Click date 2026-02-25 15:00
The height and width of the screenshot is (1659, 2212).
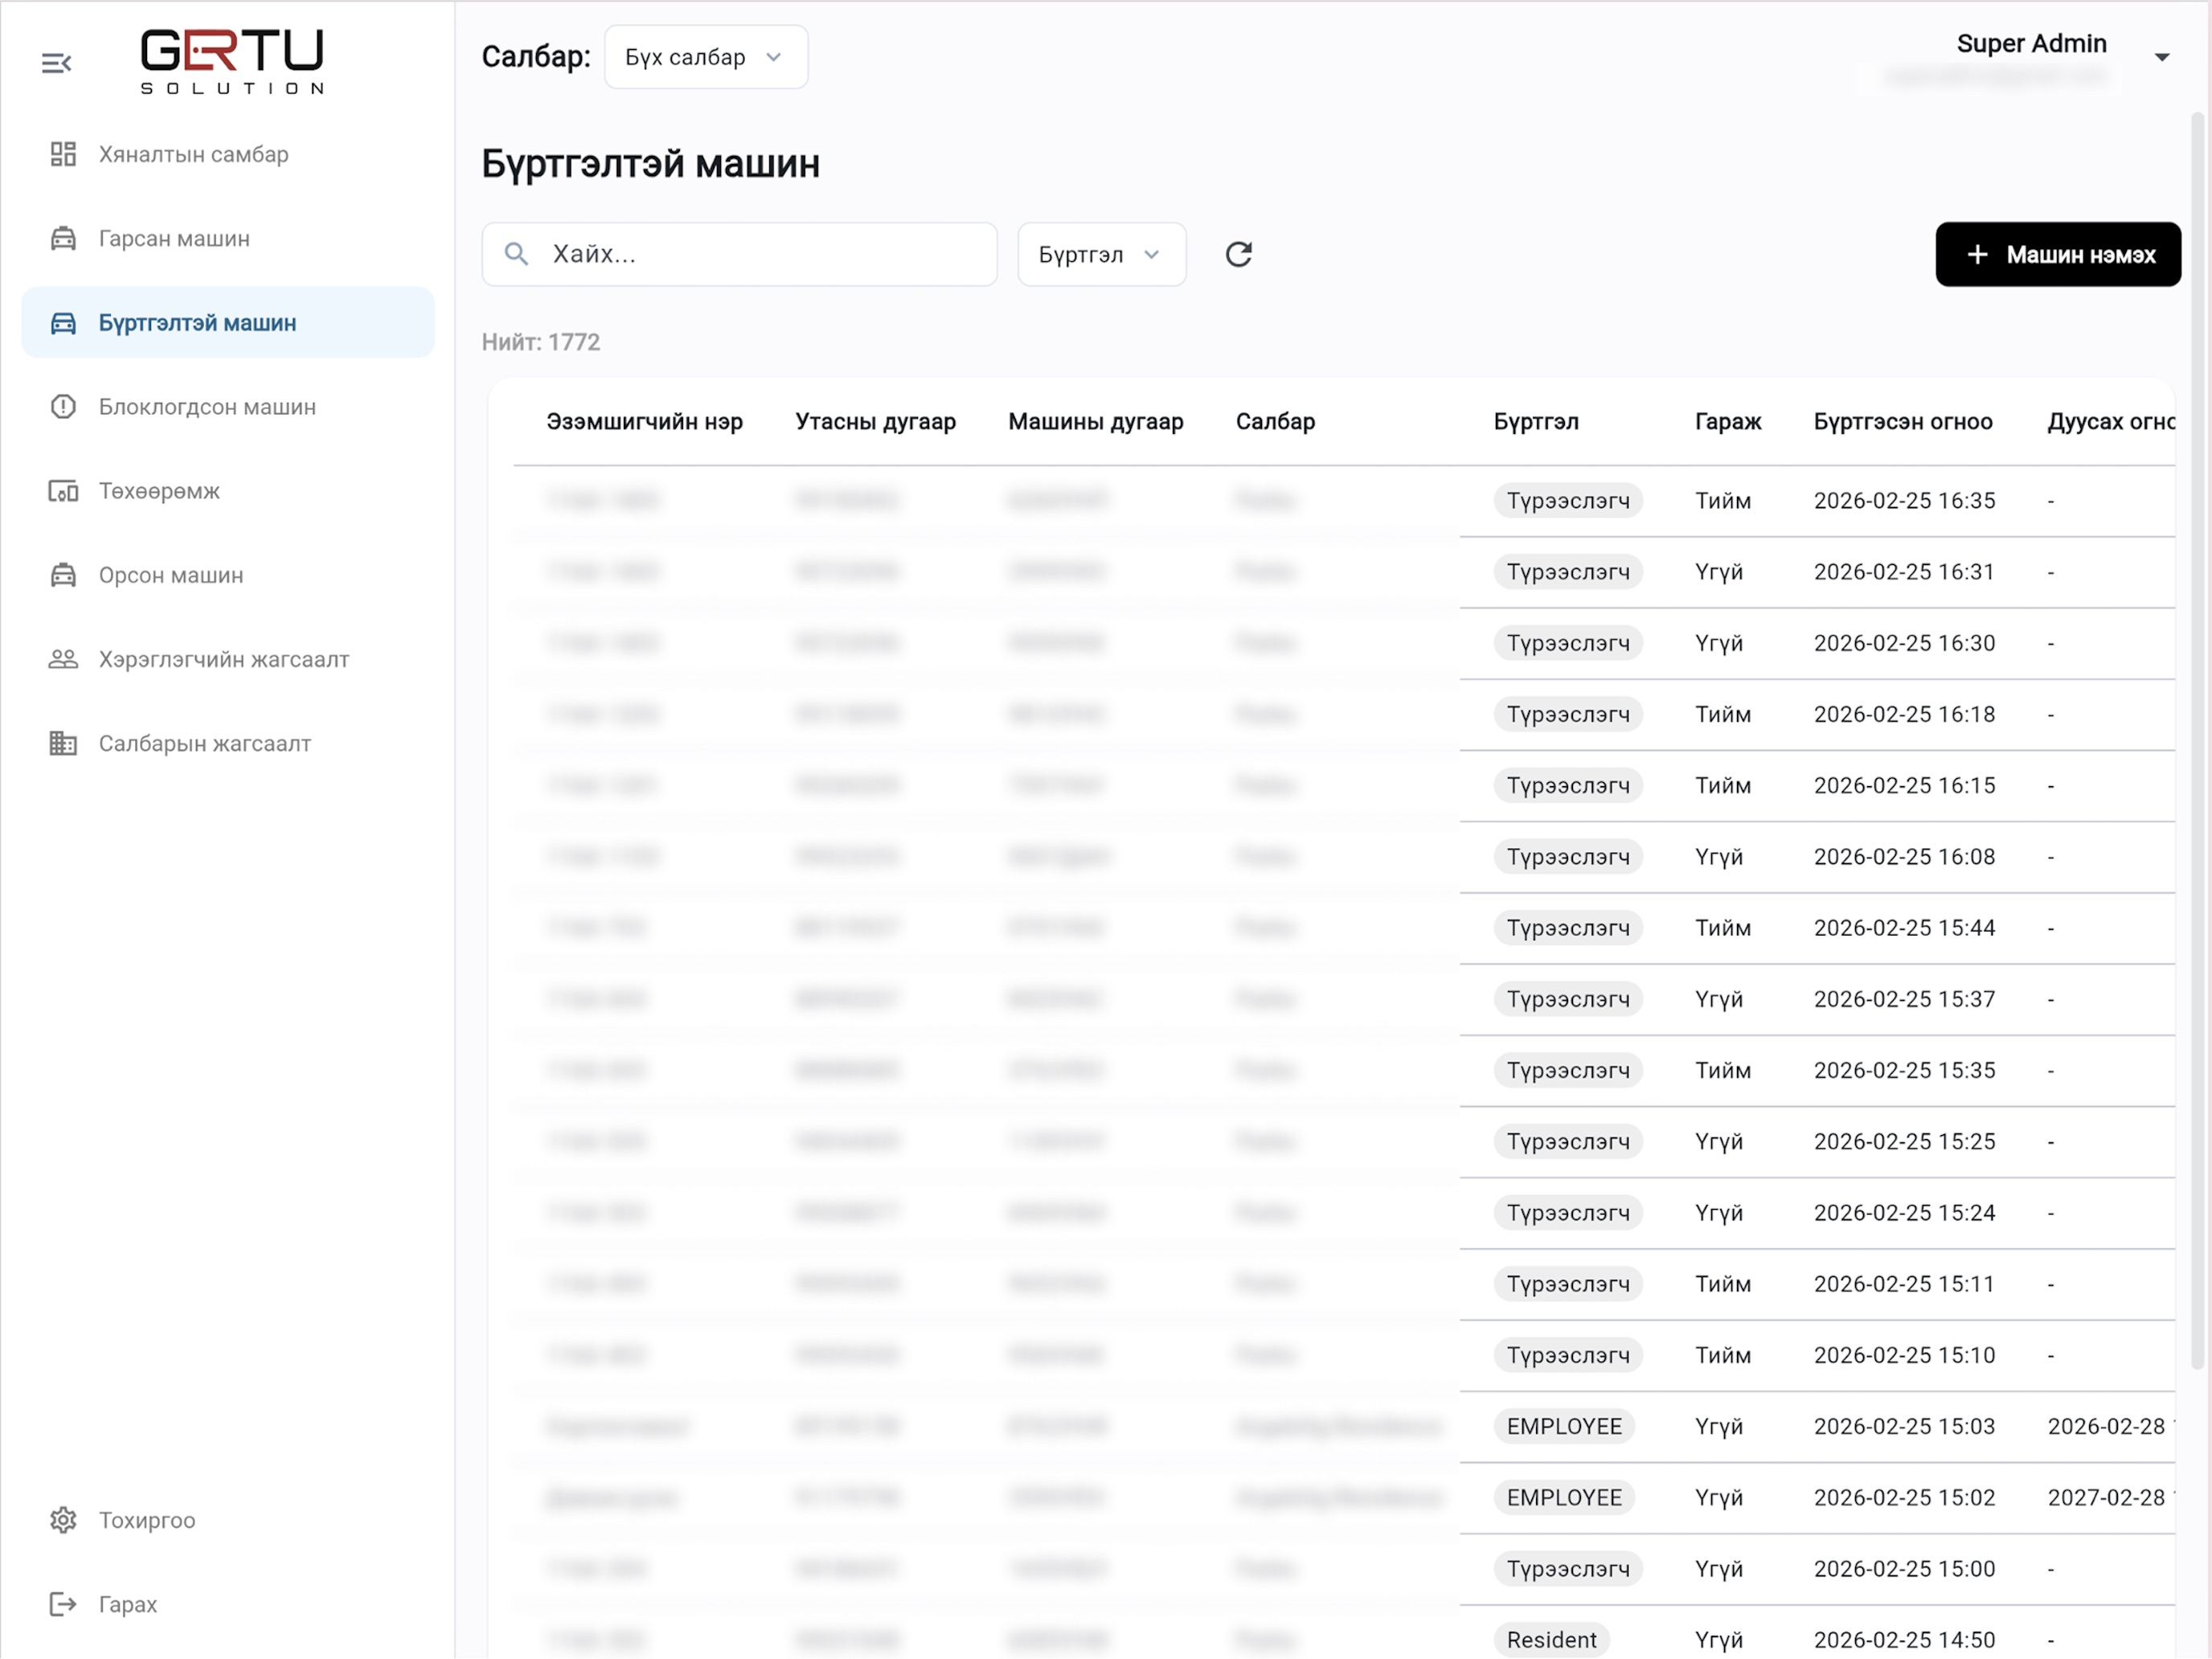1904,1568
